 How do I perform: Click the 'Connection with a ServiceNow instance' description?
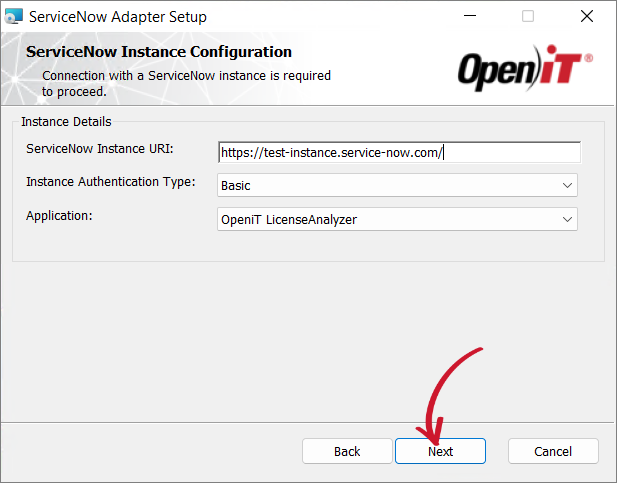tap(186, 83)
